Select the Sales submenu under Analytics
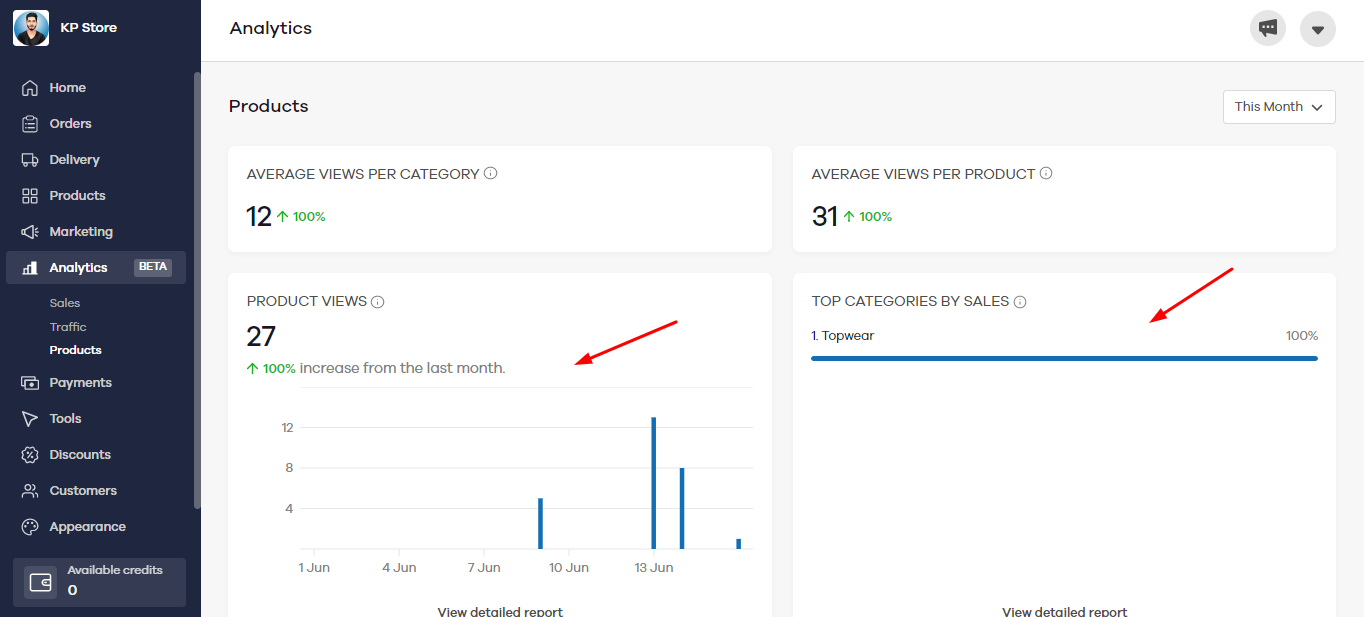 (x=65, y=303)
